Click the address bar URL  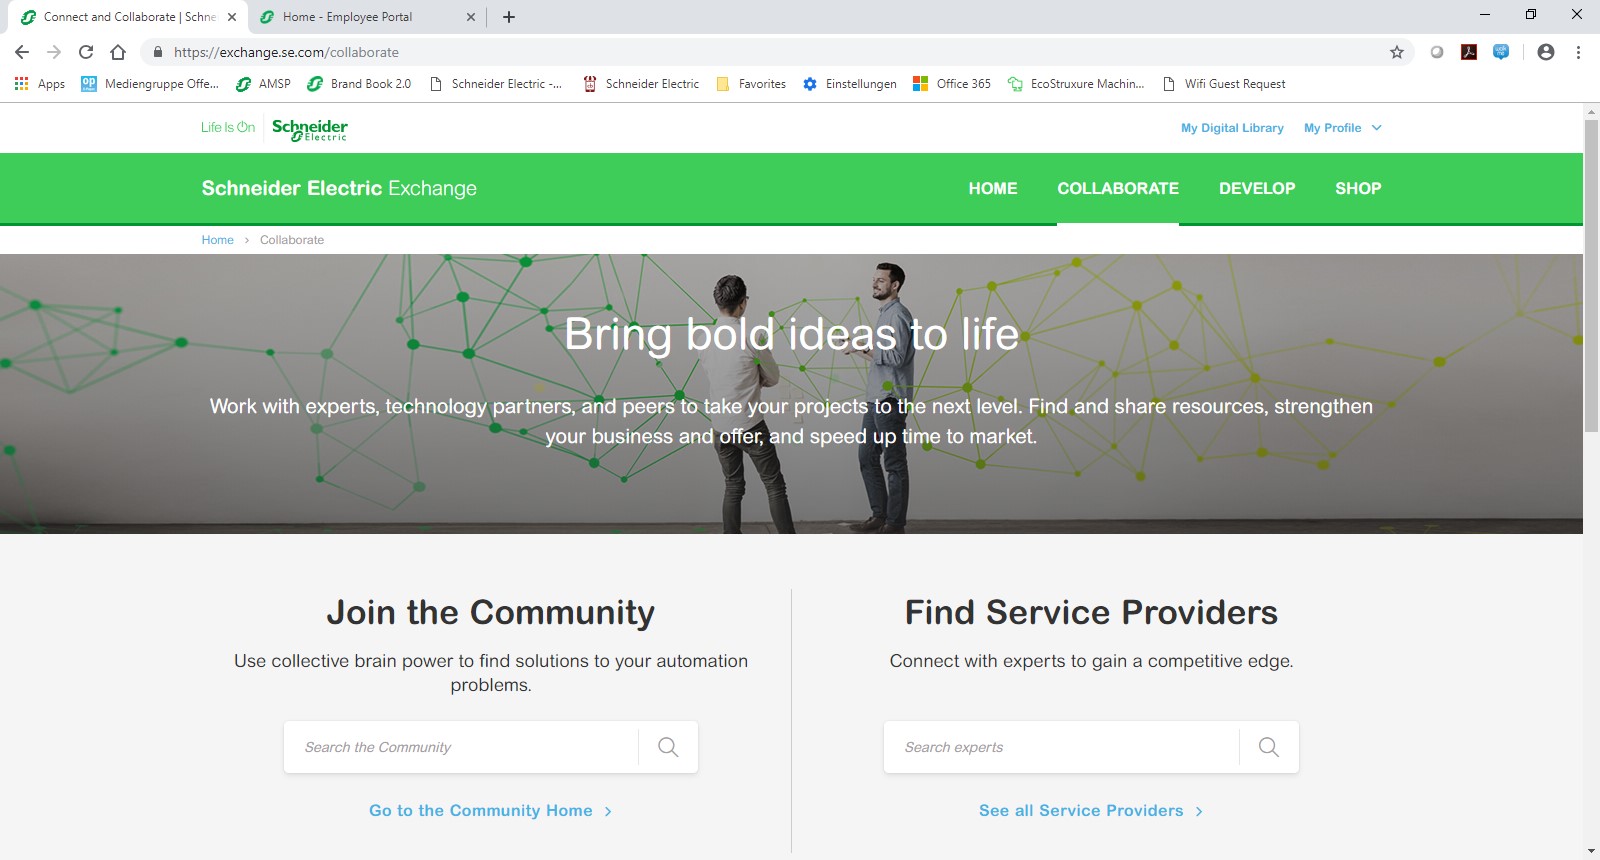(286, 52)
